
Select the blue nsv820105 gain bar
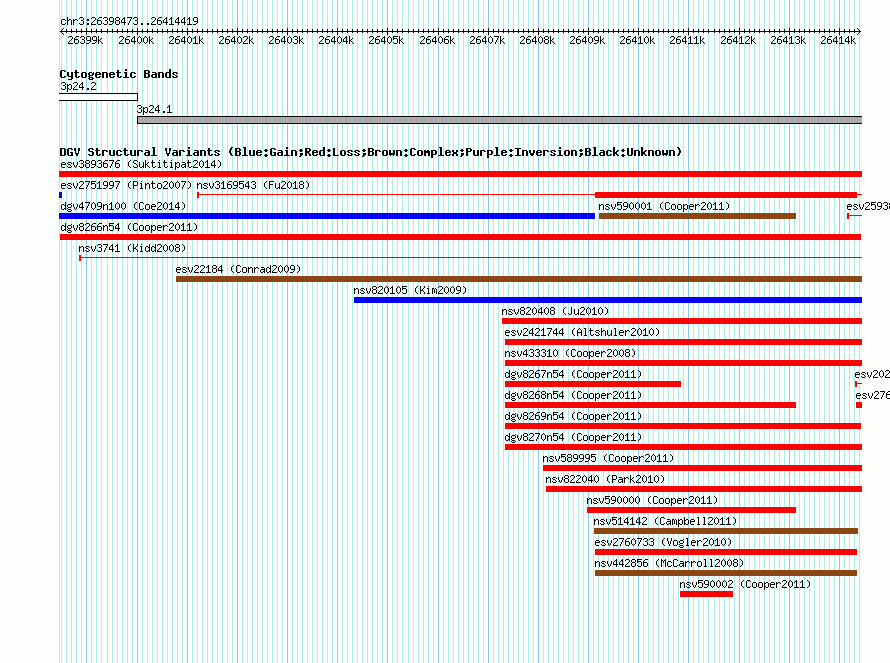608,300
